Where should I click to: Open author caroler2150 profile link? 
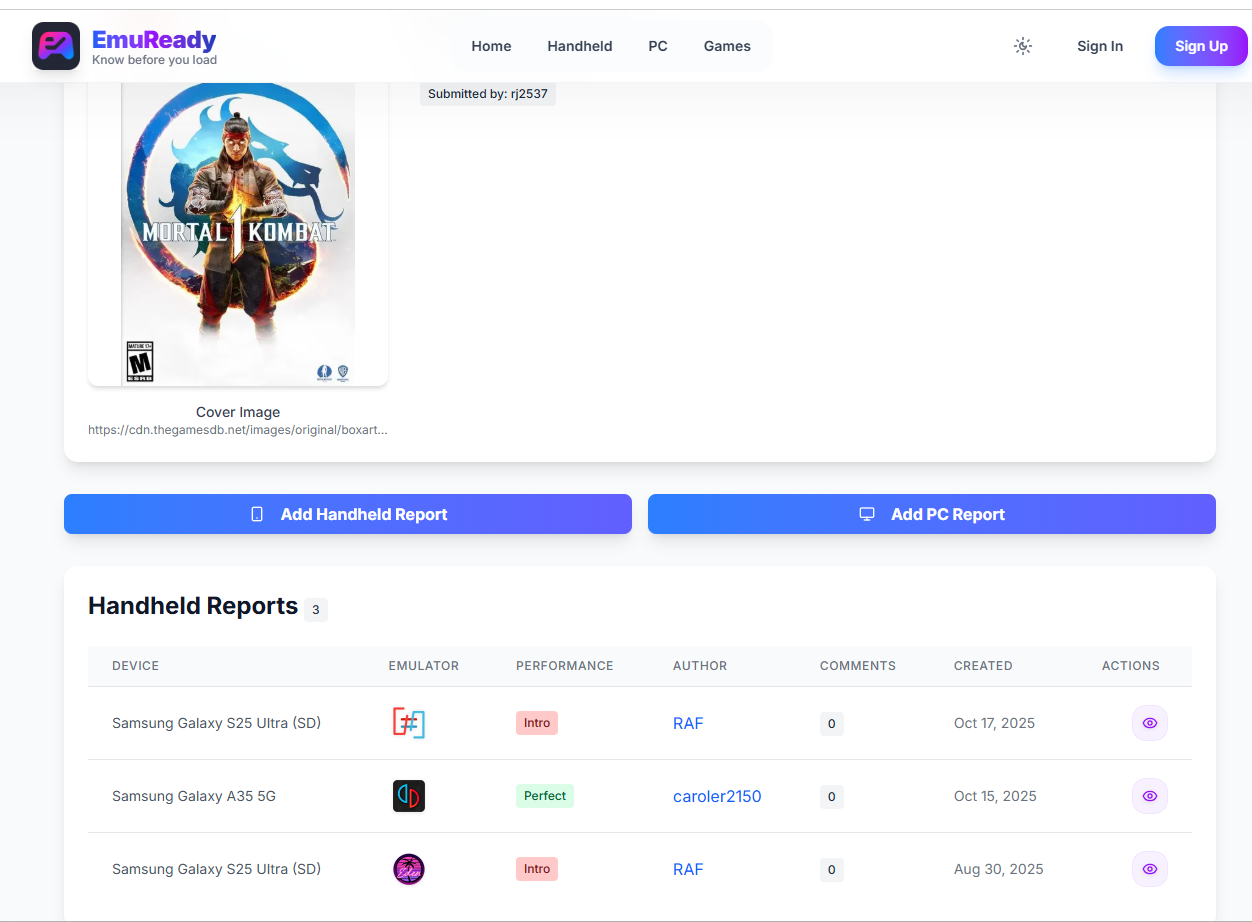coord(717,796)
